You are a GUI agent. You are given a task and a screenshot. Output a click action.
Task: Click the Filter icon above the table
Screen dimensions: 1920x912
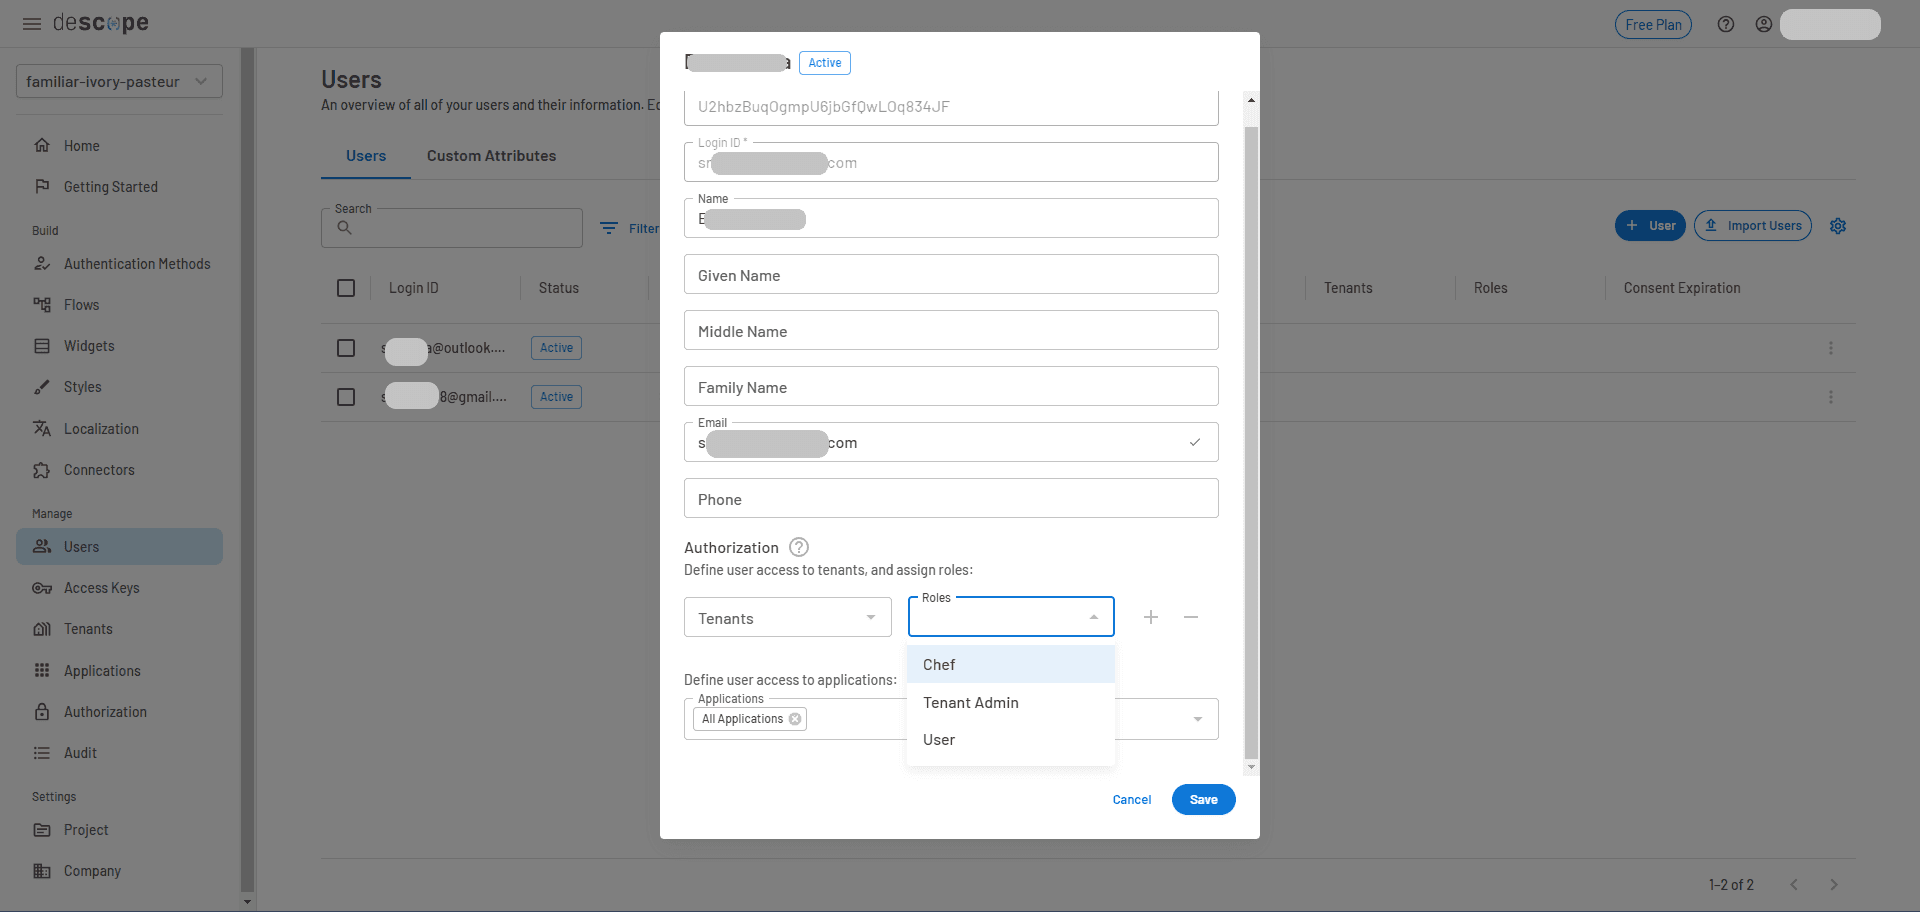[x=611, y=228]
